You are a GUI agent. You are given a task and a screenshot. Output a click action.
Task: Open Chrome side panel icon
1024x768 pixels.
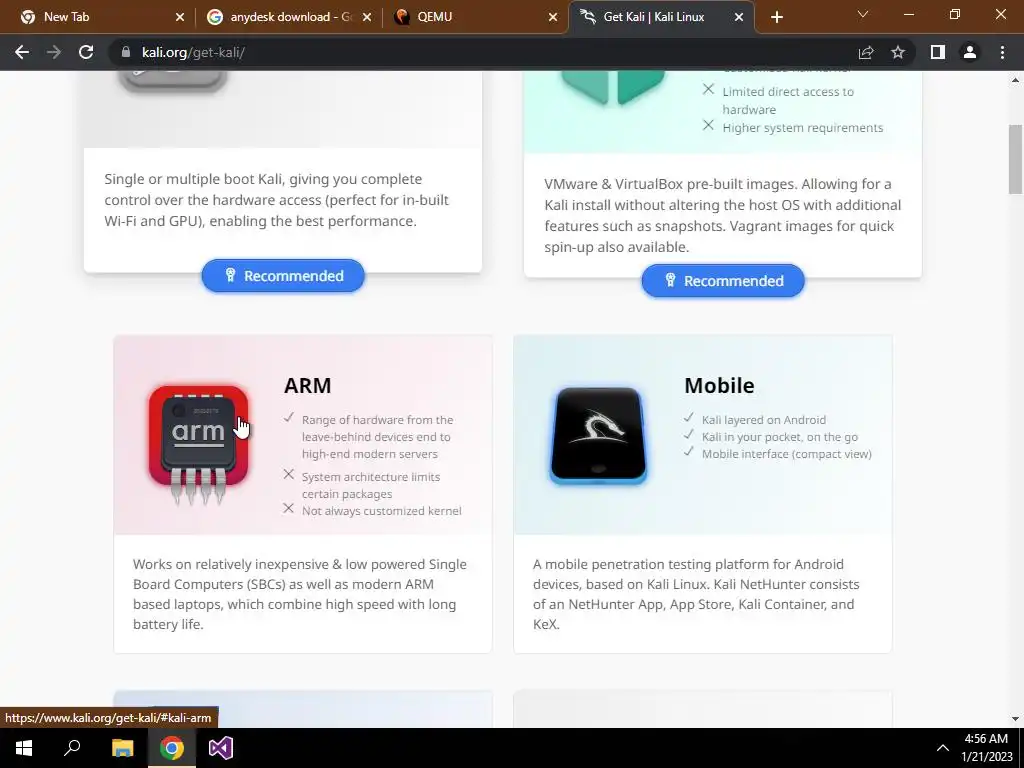(x=938, y=52)
